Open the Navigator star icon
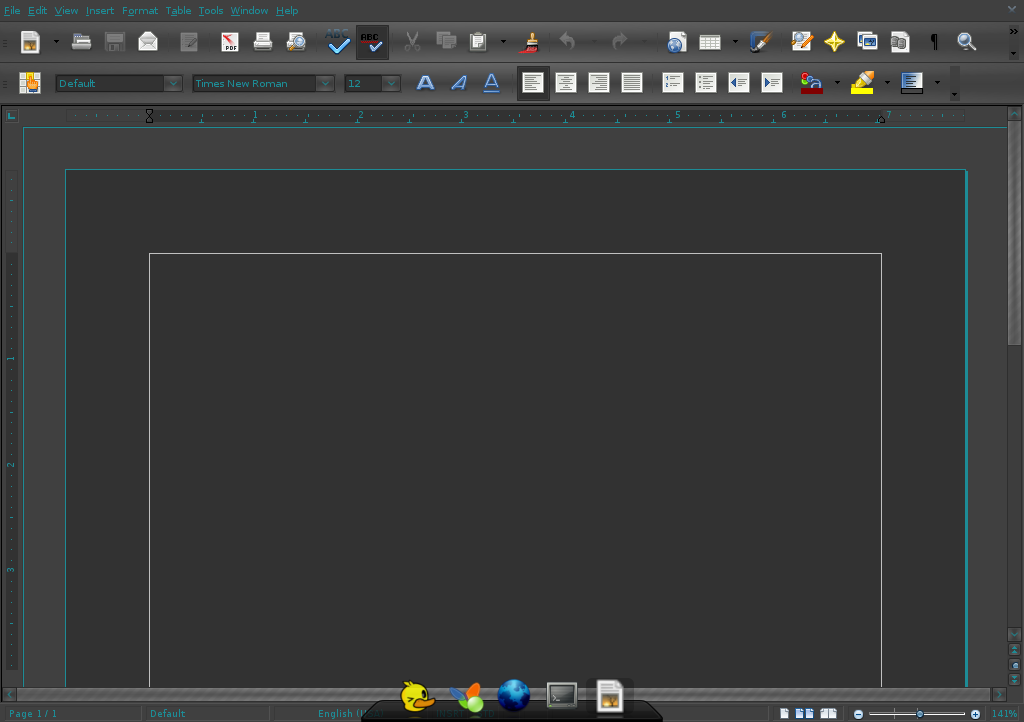 (x=834, y=42)
